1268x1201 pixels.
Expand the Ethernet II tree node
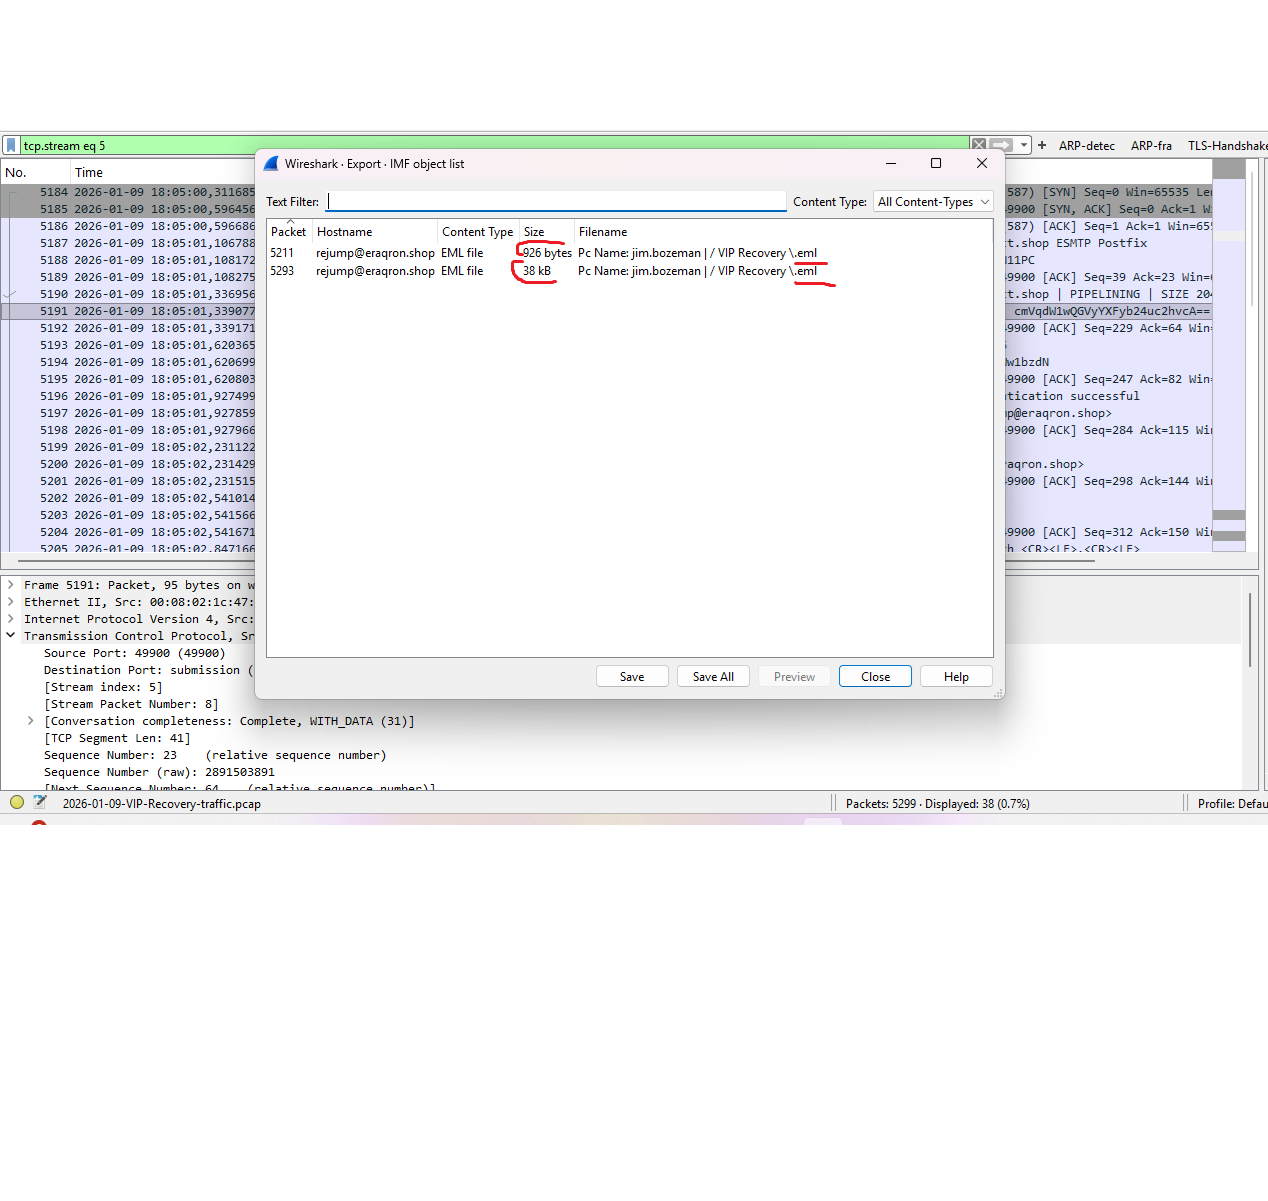pos(11,602)
